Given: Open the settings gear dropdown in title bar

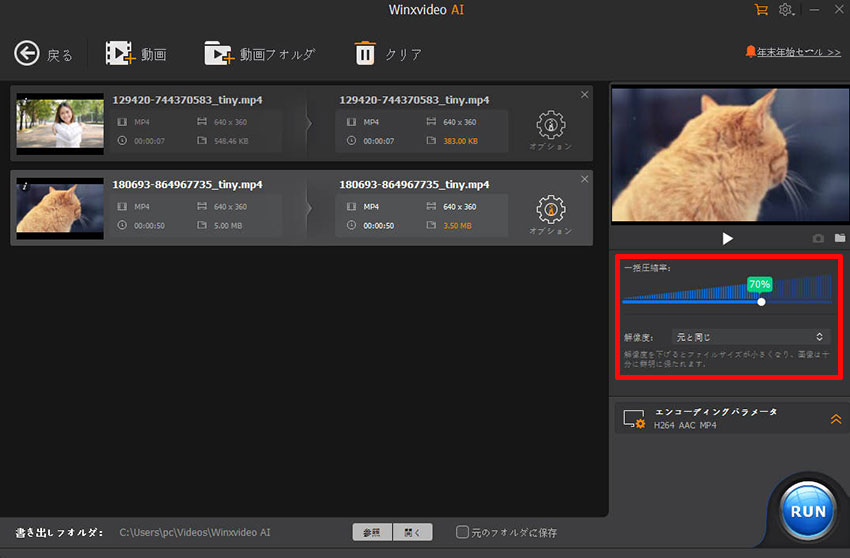Looking at the screenshot, I should point(788,10).
